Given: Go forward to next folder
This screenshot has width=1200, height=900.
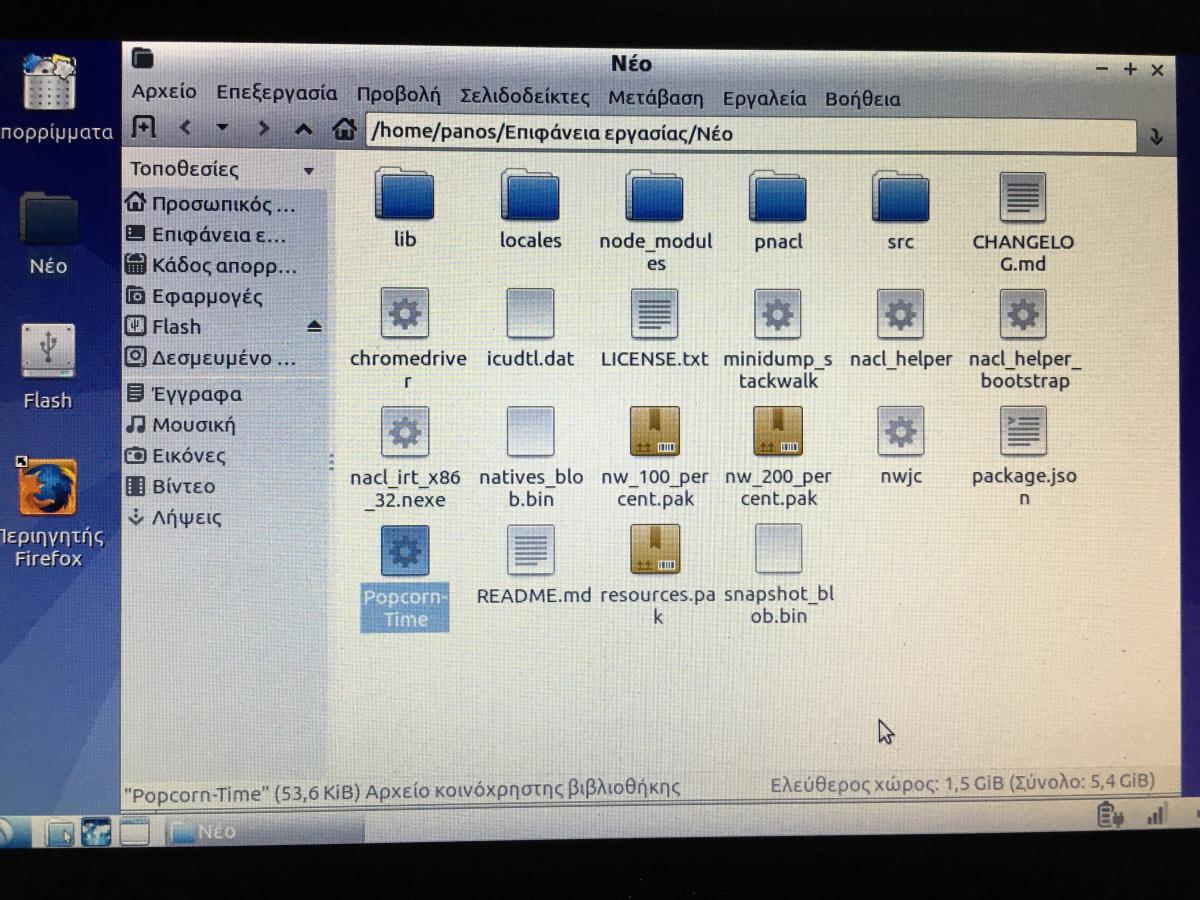Looking at the screenshot, I should (x=263, y=128).
